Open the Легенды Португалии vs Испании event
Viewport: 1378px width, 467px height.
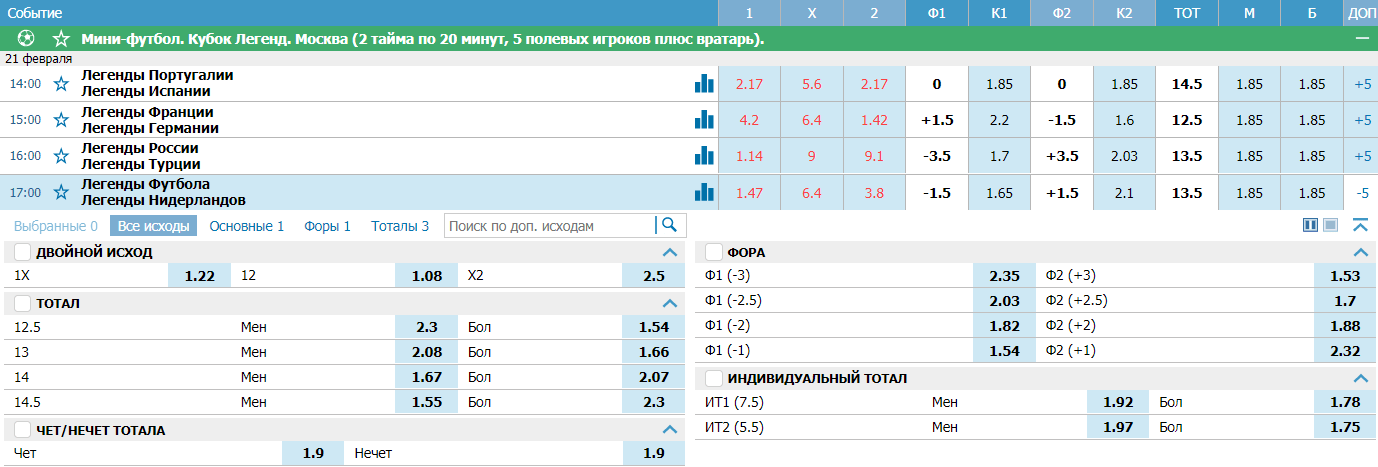[x=157, y=83]
